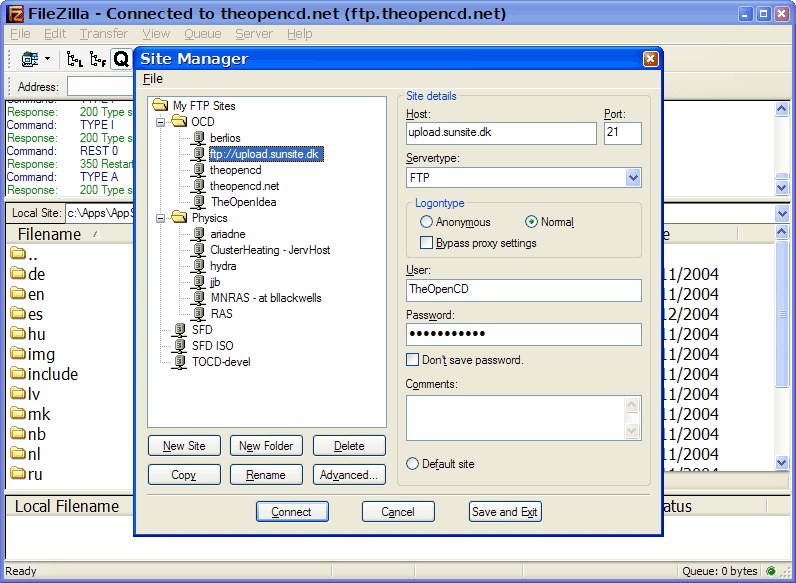The height and width of the screenshot is (583, 796).
Task: Collapse the OCD folder tree node
Action: (x=160, y=122)
